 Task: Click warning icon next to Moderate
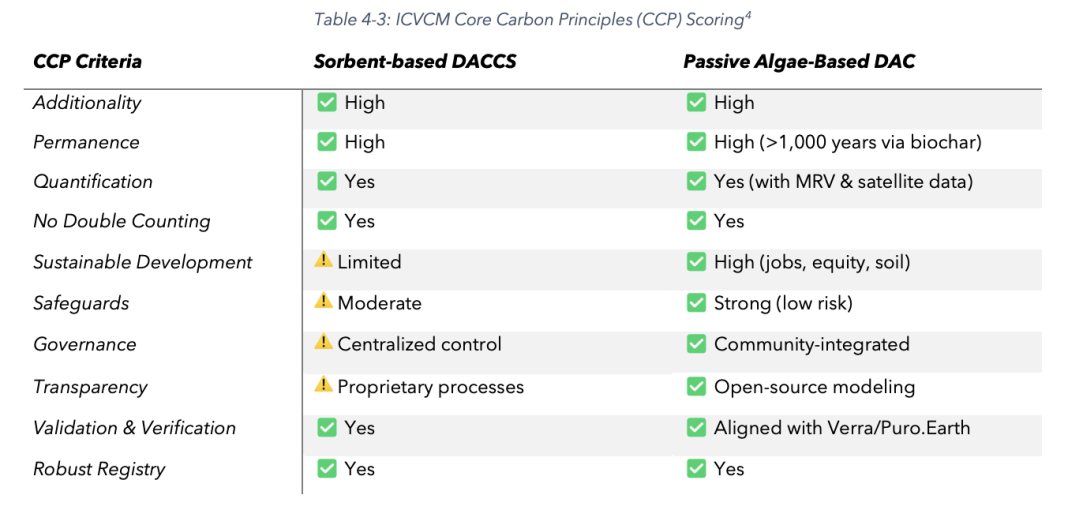(x=323, y=302)
